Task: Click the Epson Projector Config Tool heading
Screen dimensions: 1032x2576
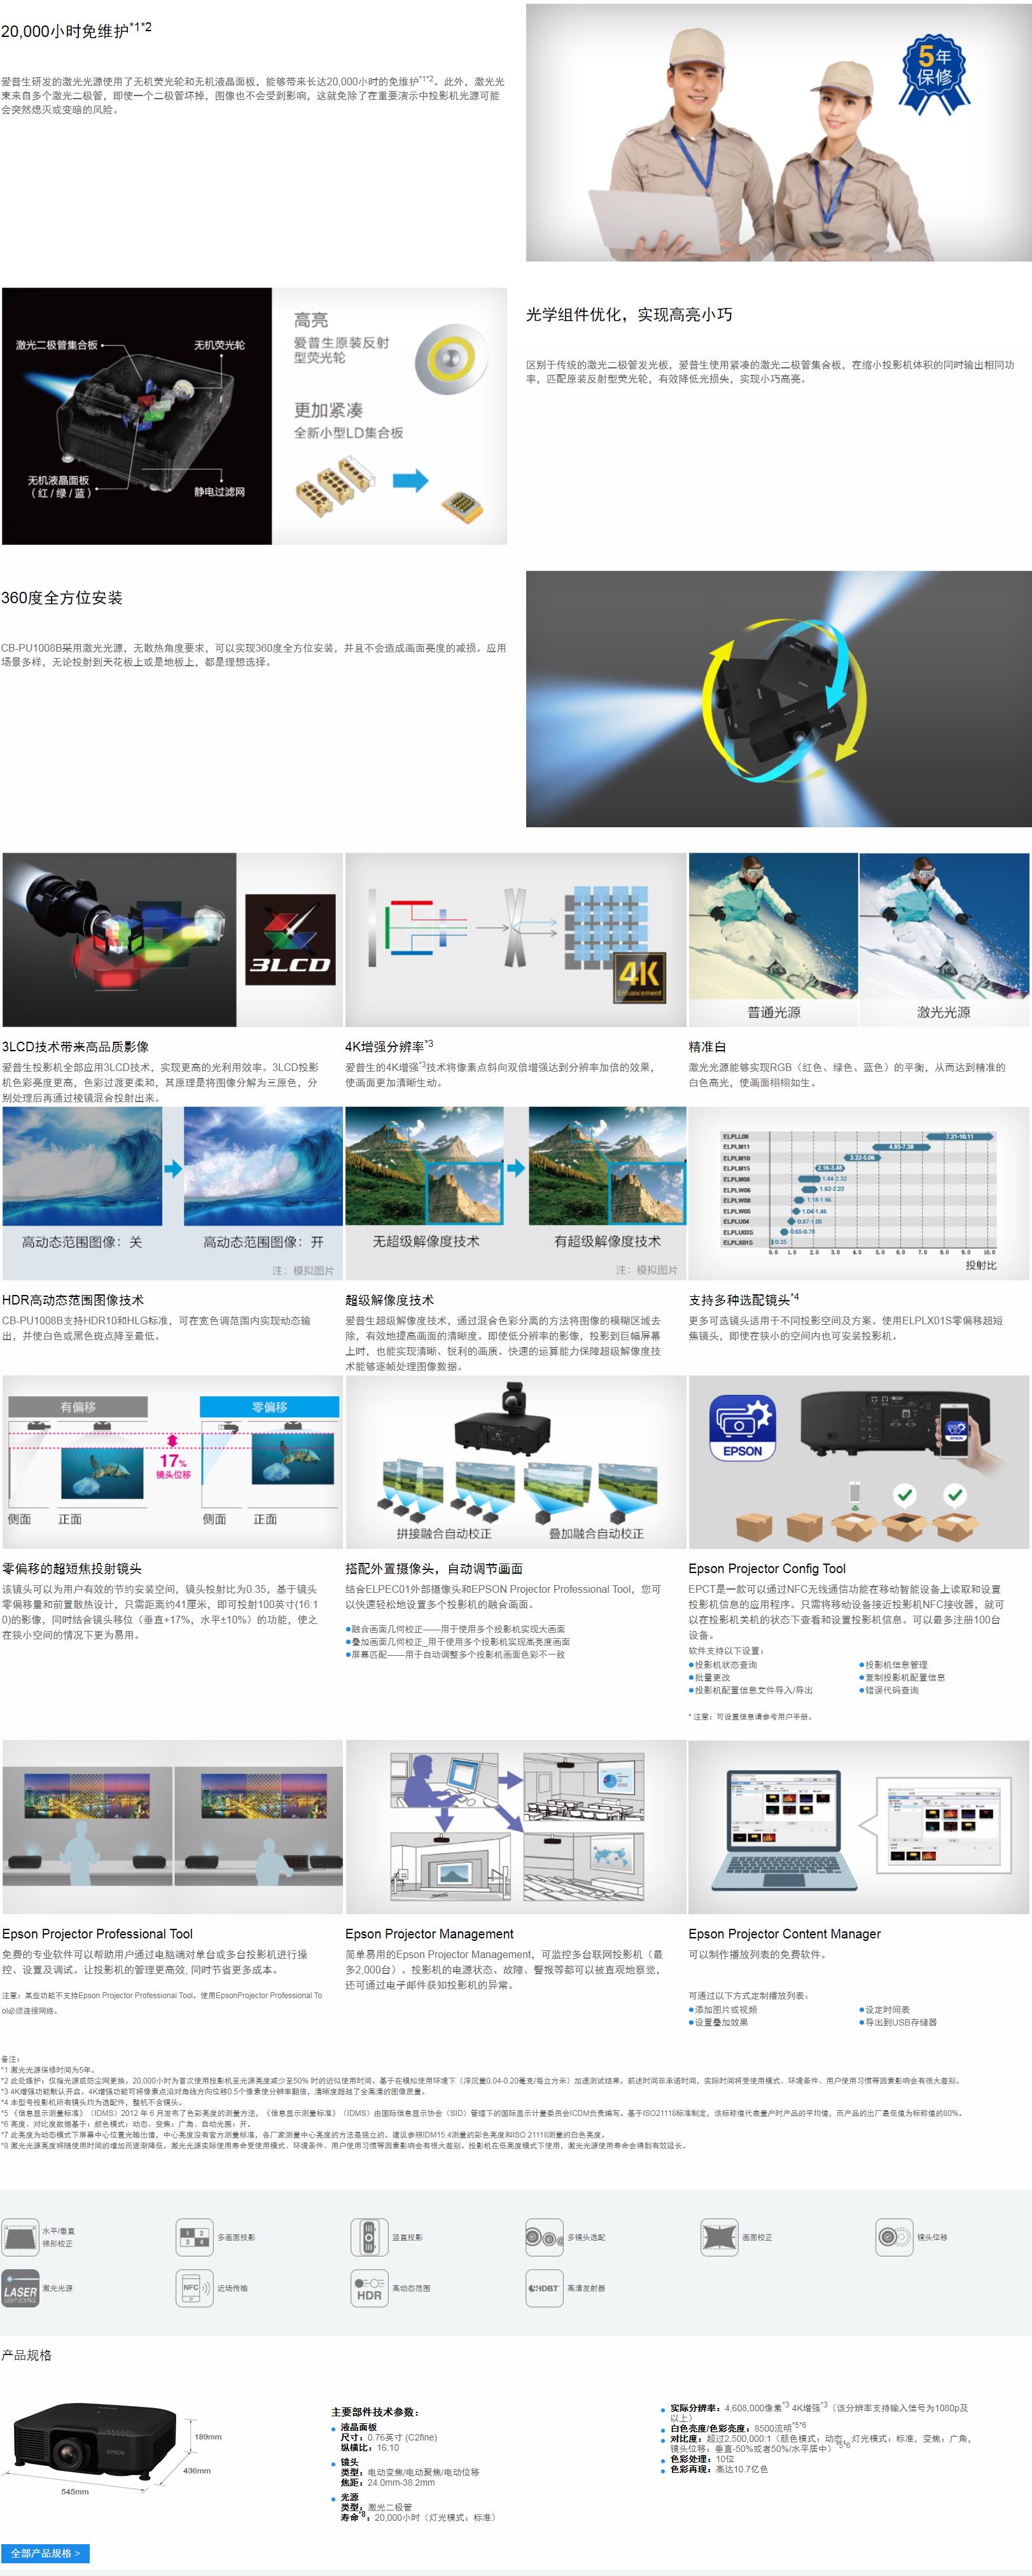Action: tap(767, 1568)
